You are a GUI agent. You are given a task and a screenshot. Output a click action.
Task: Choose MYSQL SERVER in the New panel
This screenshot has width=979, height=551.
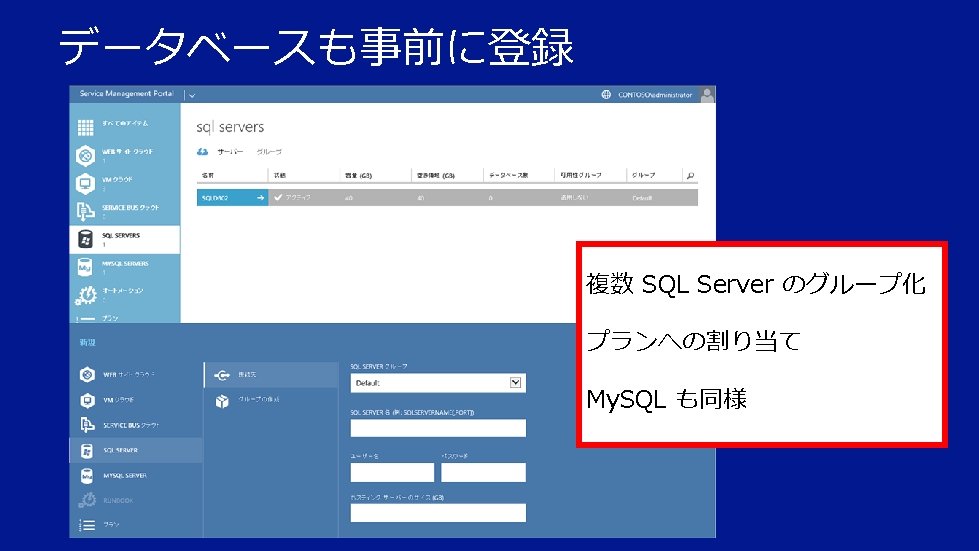(x=136, y=475)
